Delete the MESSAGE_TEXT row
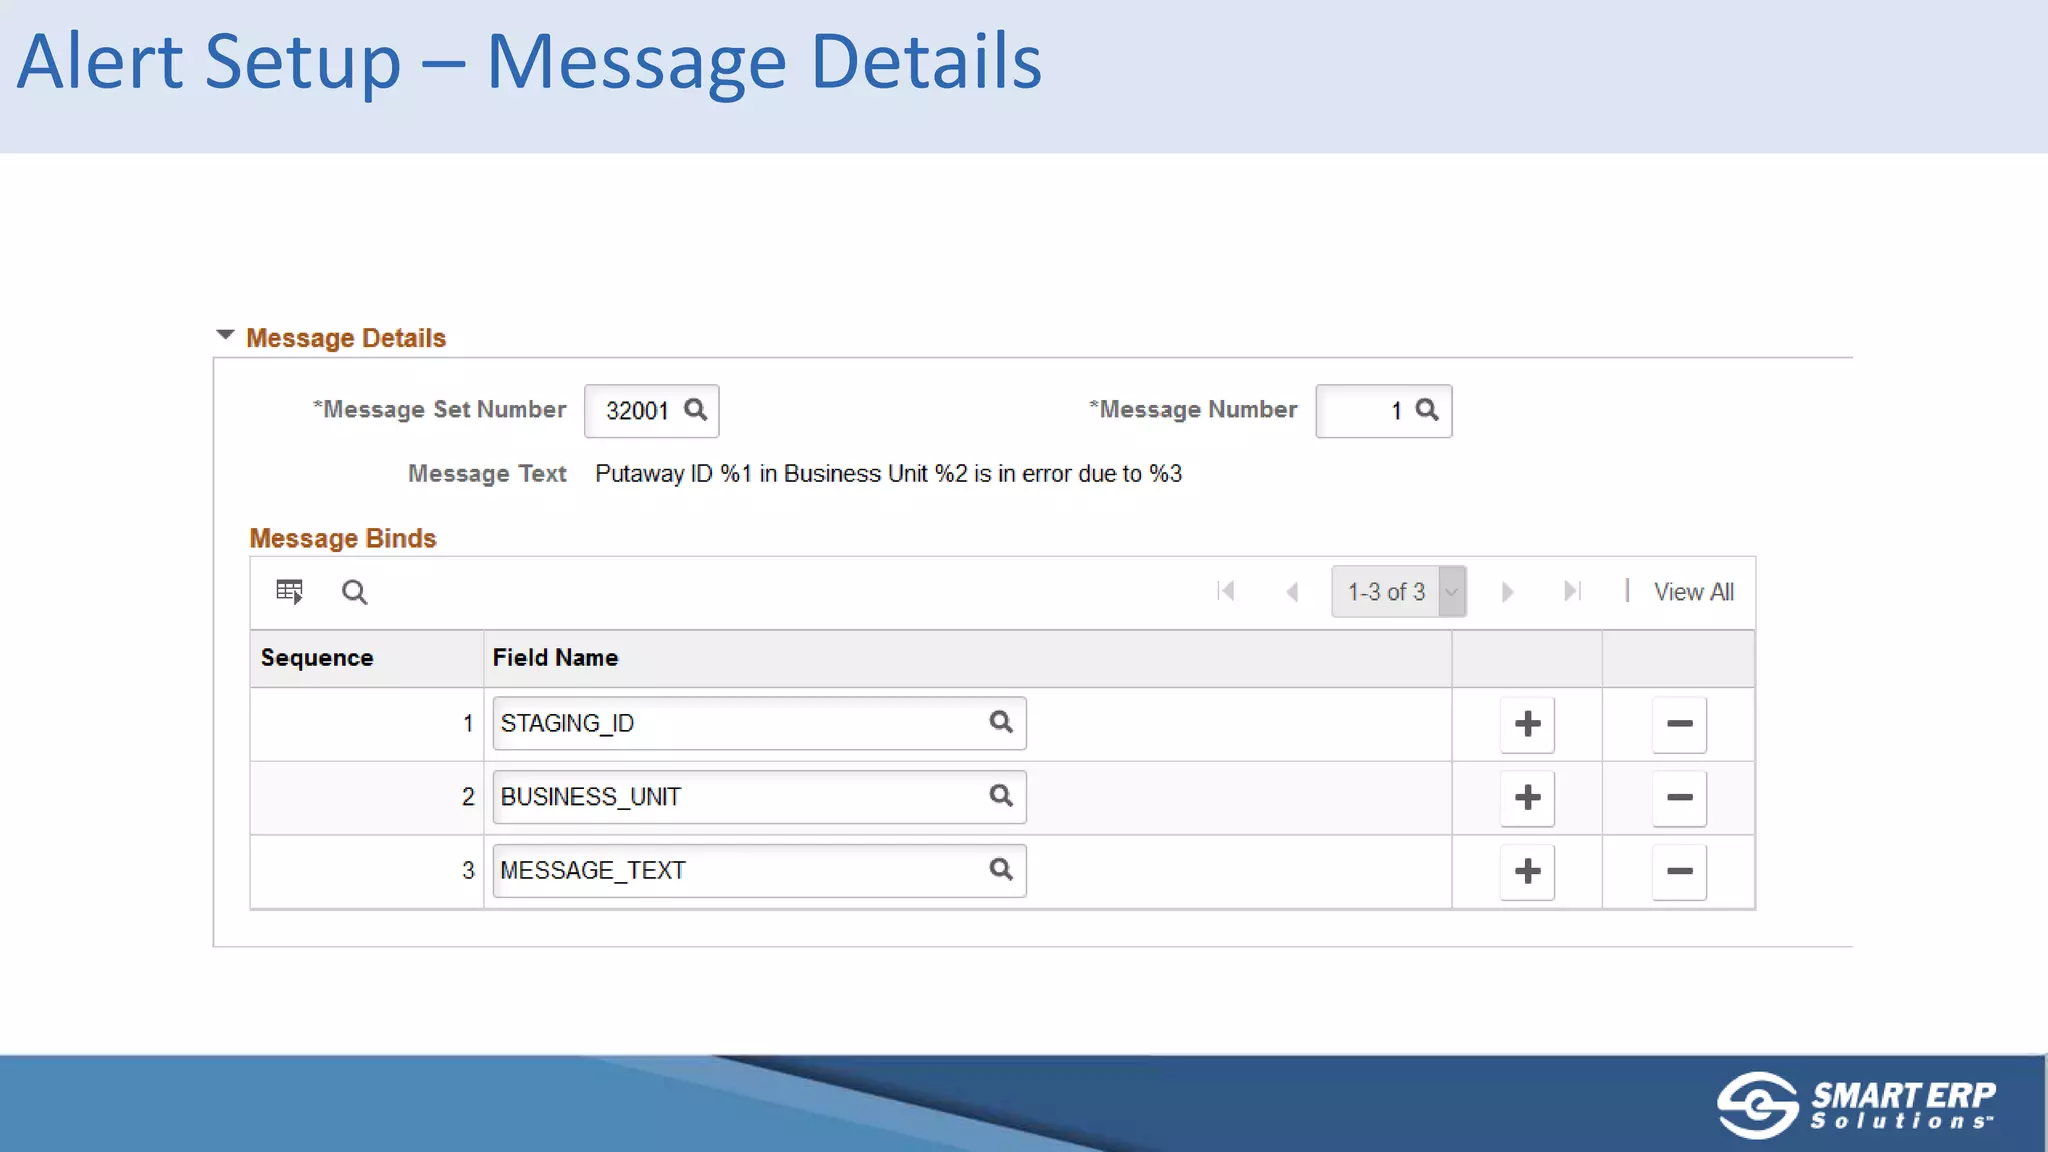 pyautogui.click(x=1679, y=872)
